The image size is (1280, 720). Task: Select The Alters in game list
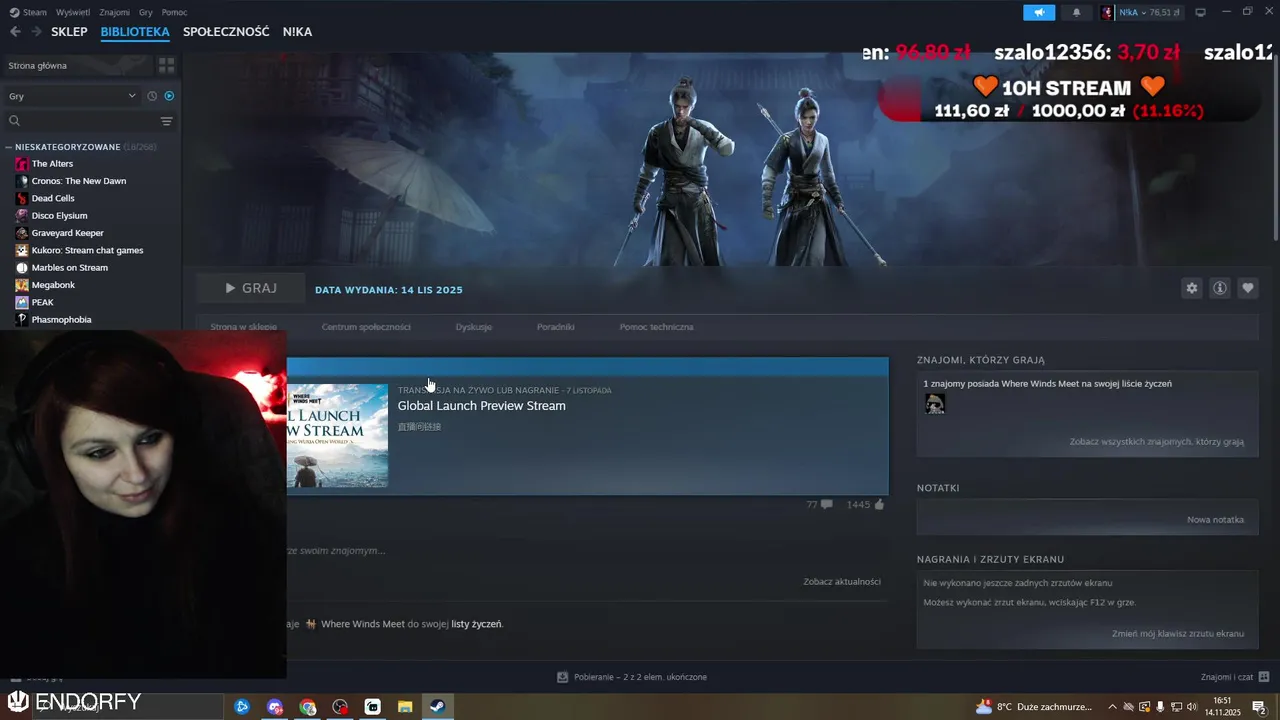tap(52, 164)
